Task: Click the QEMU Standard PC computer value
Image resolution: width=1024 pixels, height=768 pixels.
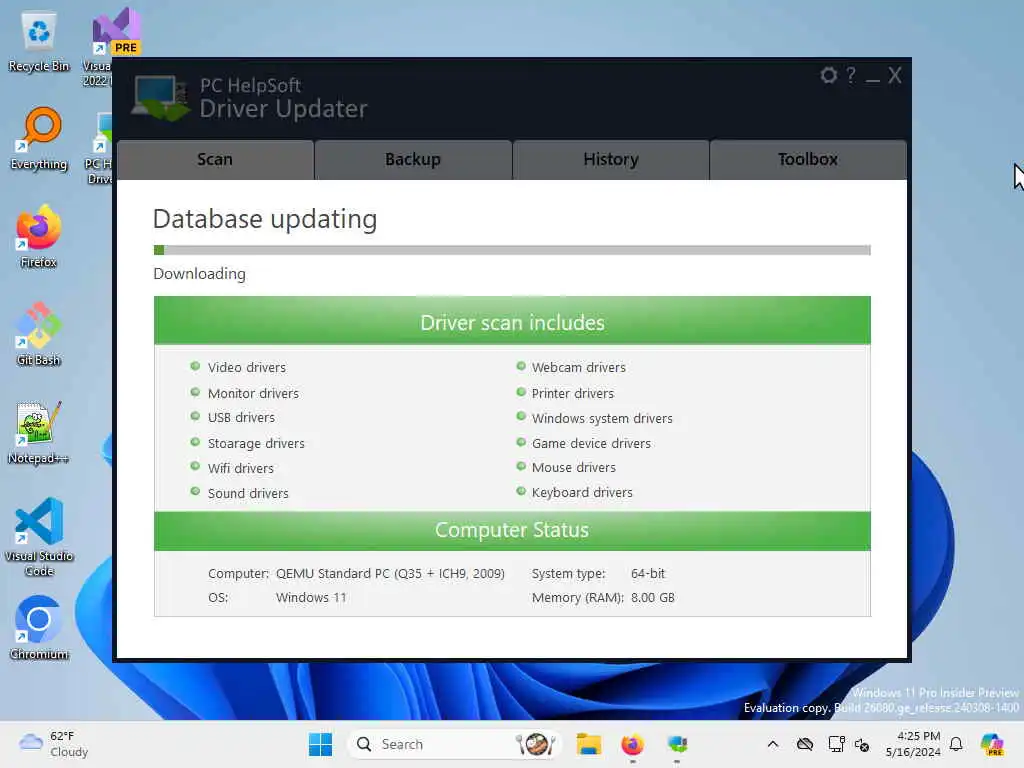Action: (390, 573)
